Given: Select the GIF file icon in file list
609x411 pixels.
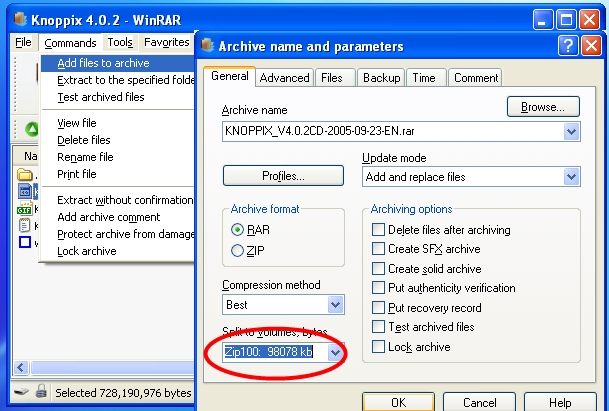Looking at the screenshot, I should (x=24, y=209).
